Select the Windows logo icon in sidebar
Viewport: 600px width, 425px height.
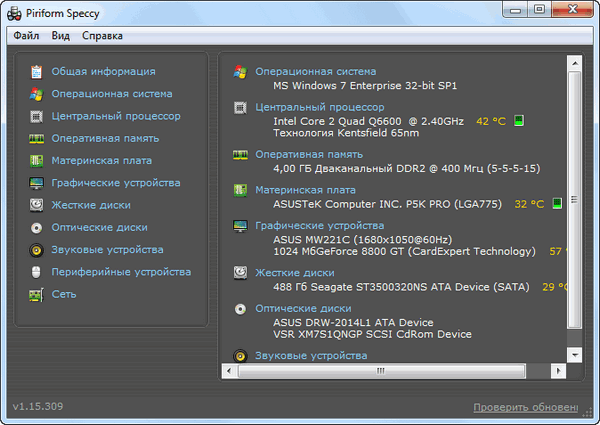[x=36, y=94]
